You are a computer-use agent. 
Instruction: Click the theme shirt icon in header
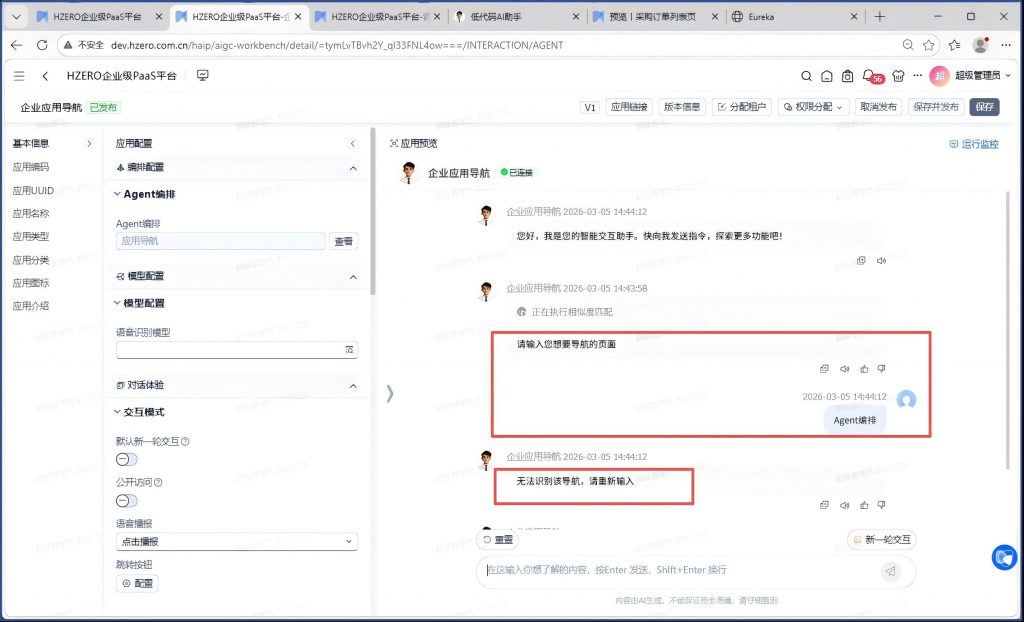[x=897, y=76]
